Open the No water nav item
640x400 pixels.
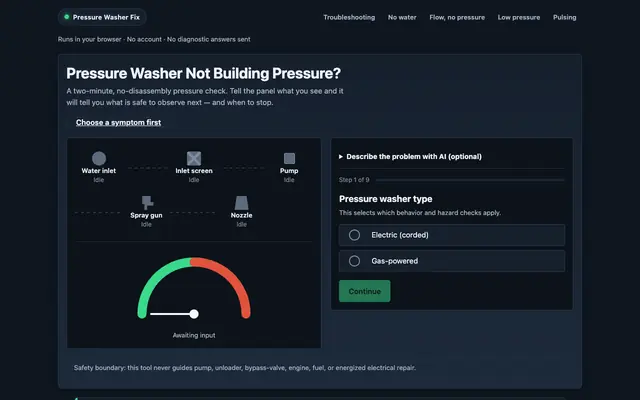[402, 17]
